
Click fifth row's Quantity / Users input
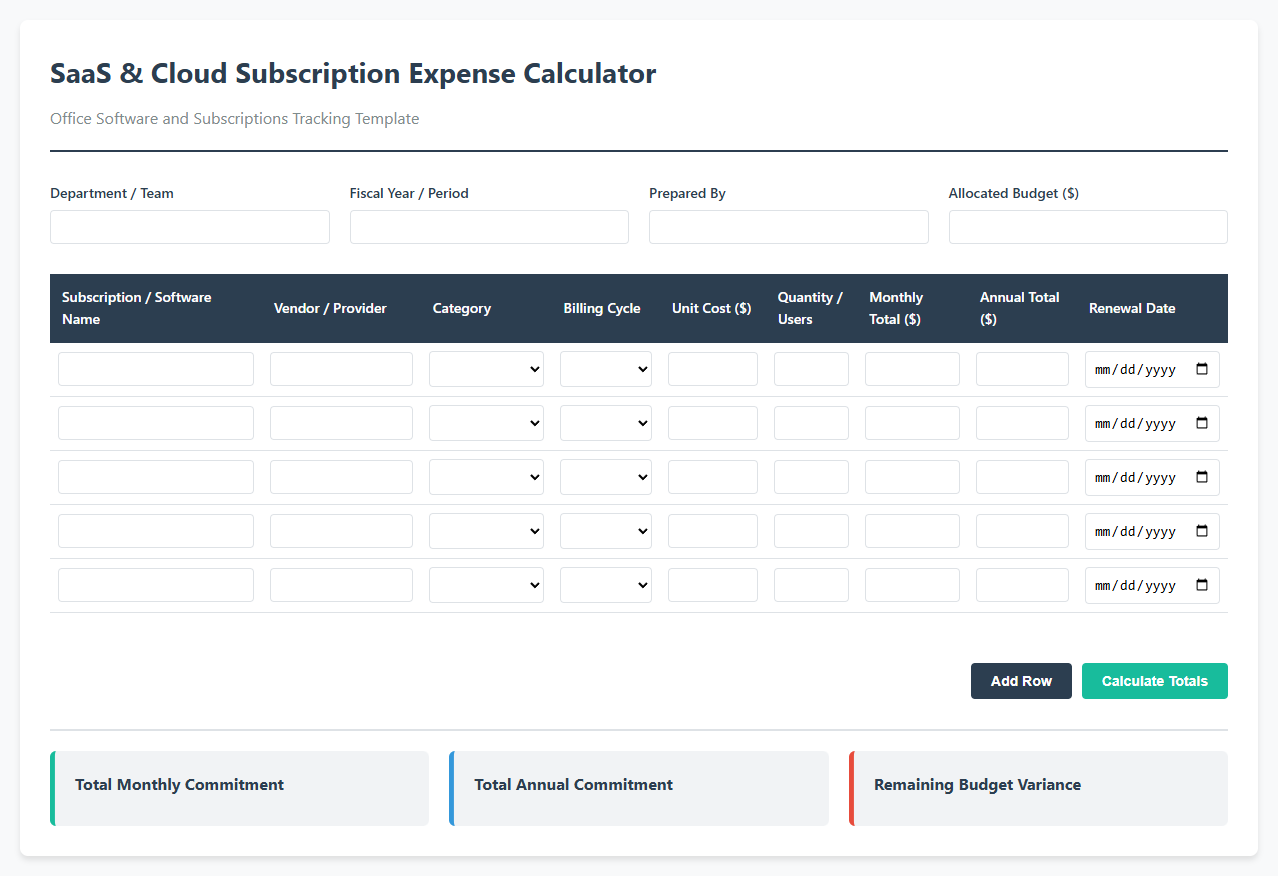811,585
